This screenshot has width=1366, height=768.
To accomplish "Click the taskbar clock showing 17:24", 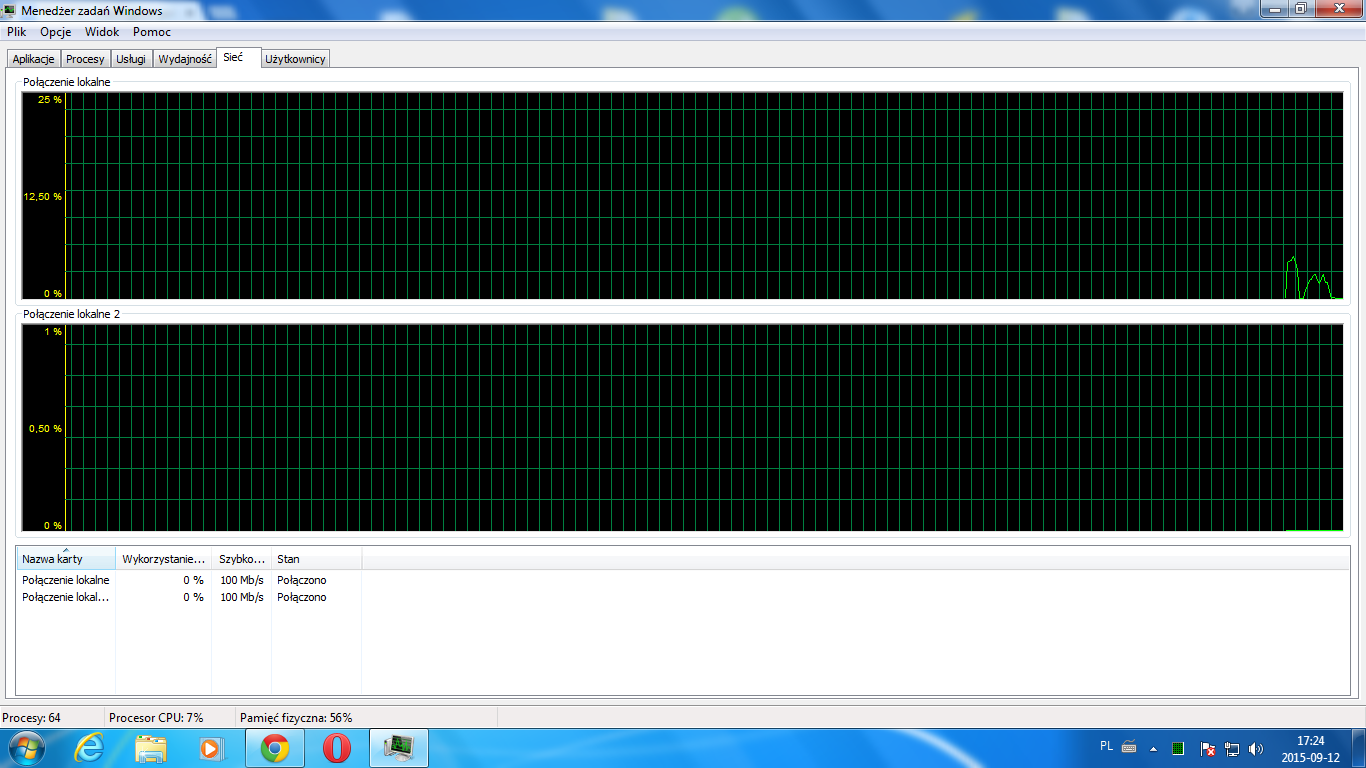I will [1310, 748].
